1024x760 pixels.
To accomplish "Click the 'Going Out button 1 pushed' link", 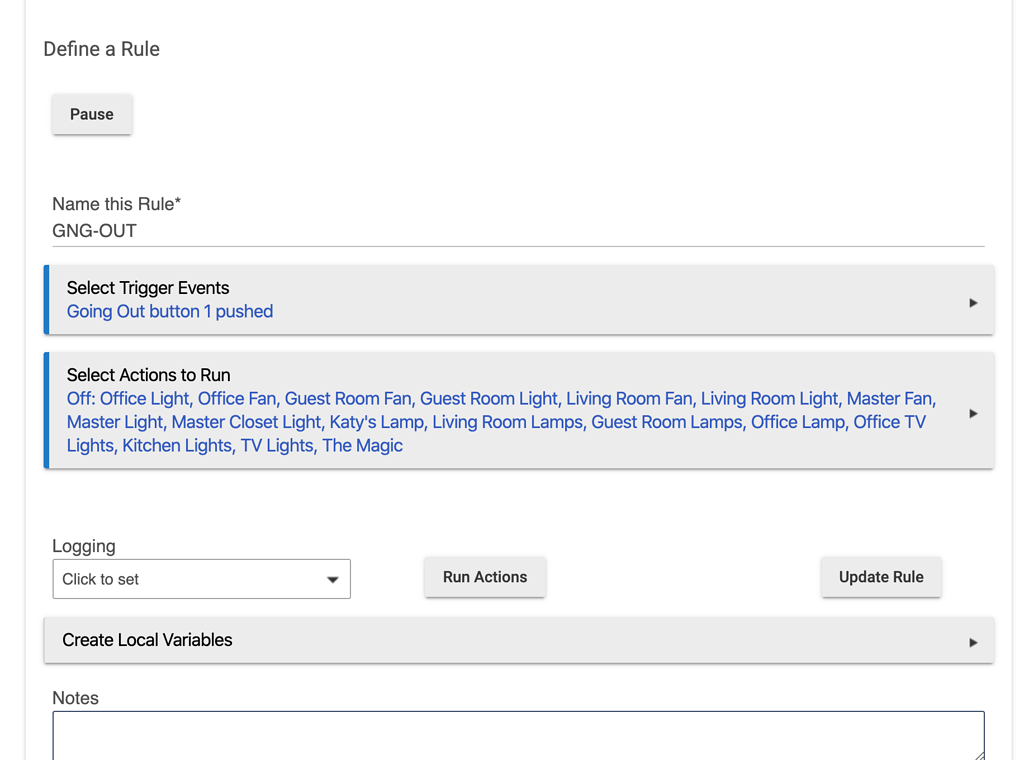I will coord(169,311).
